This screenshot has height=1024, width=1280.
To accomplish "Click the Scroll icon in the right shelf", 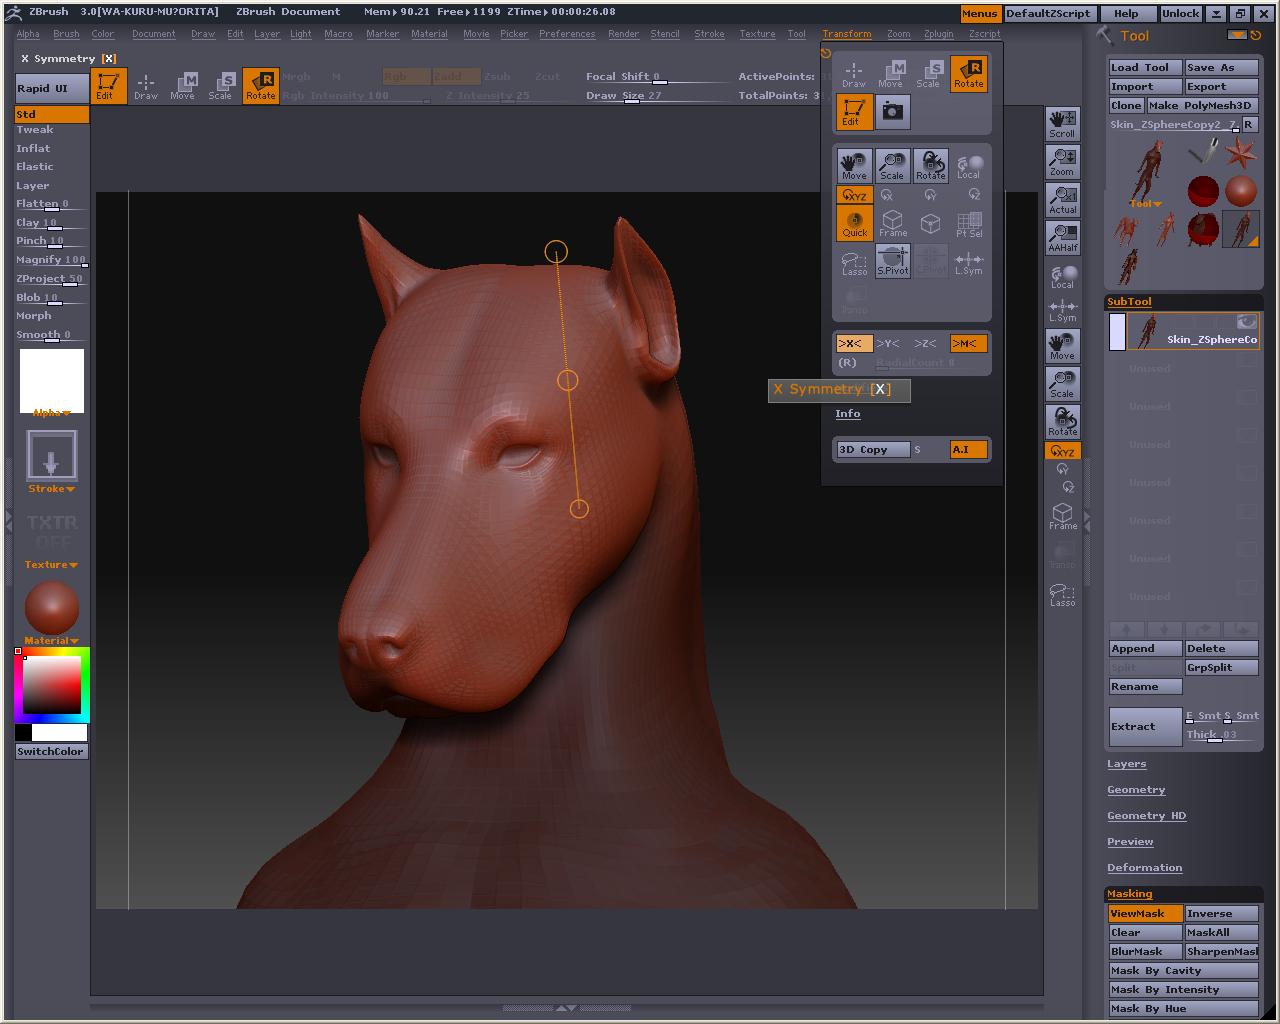I will 1062,124.
